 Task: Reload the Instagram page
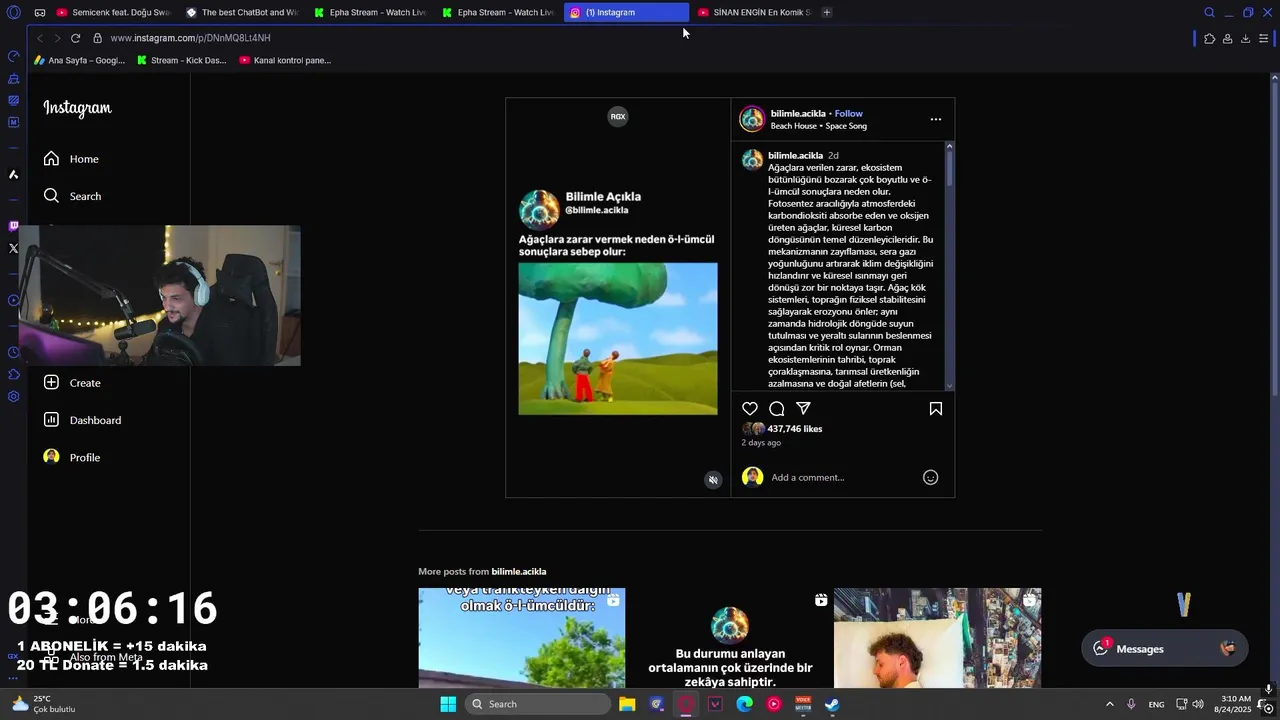coord(75,38)
